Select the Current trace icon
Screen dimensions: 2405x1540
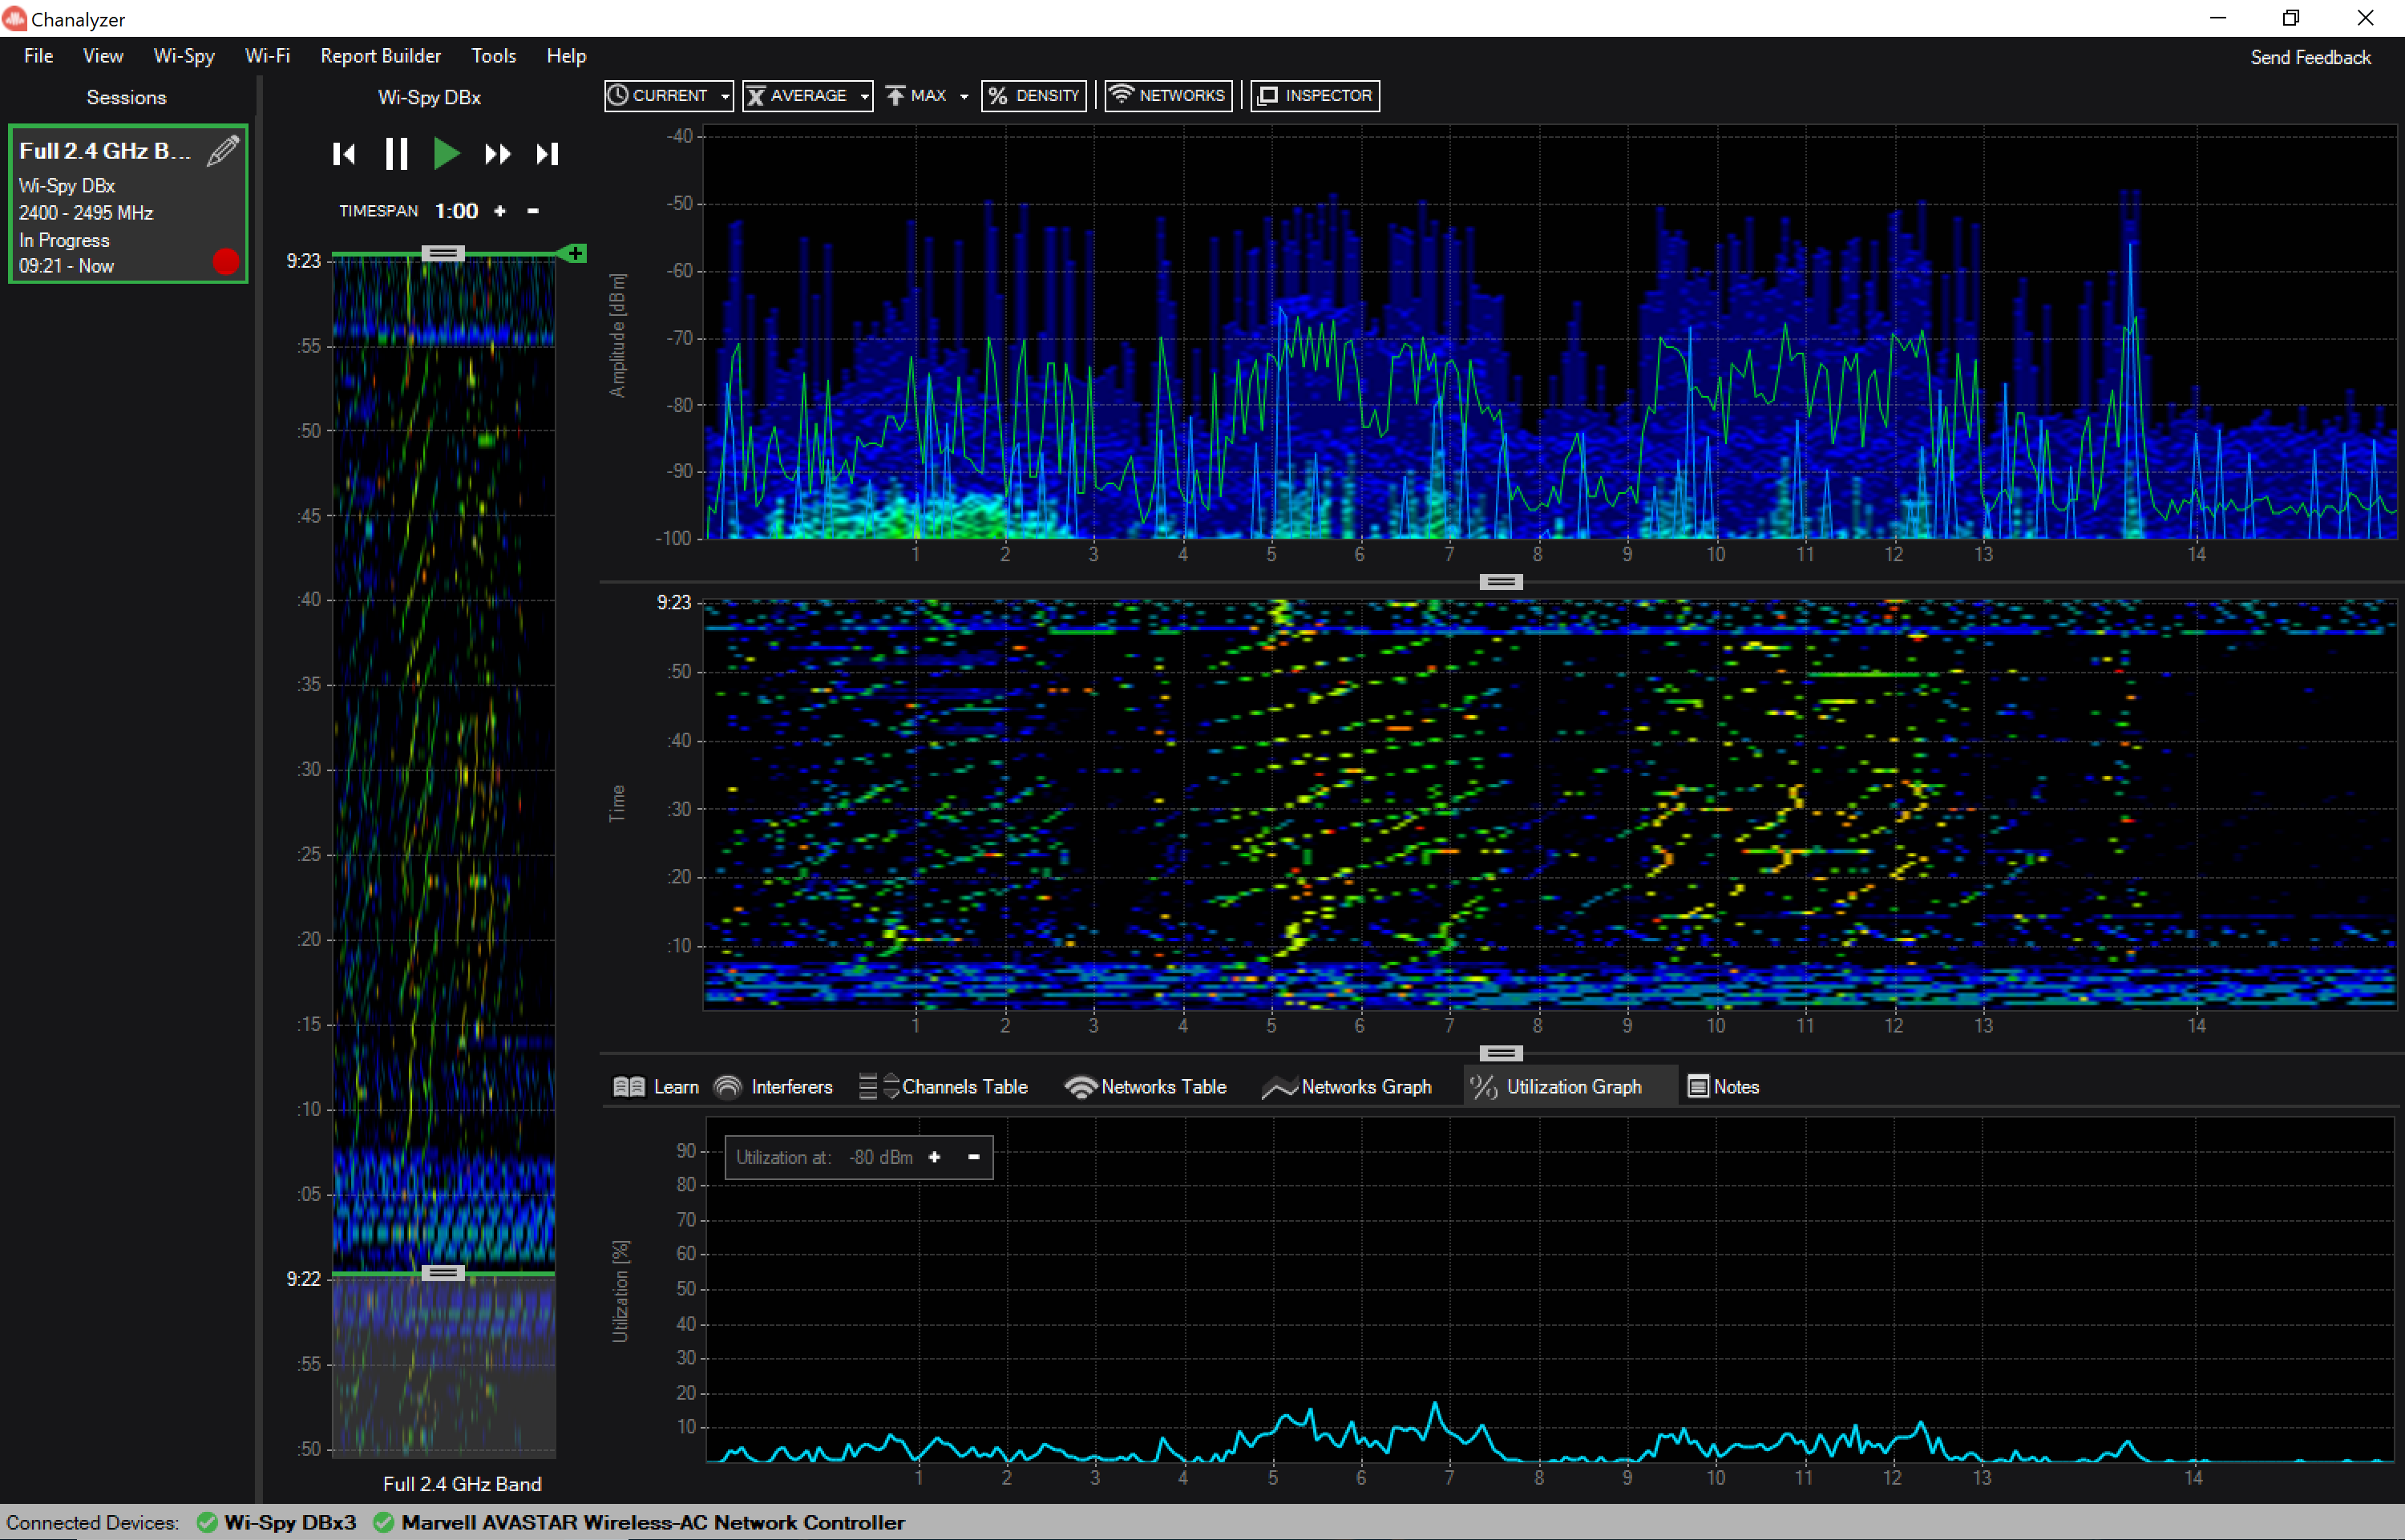[x=660, y=95]
